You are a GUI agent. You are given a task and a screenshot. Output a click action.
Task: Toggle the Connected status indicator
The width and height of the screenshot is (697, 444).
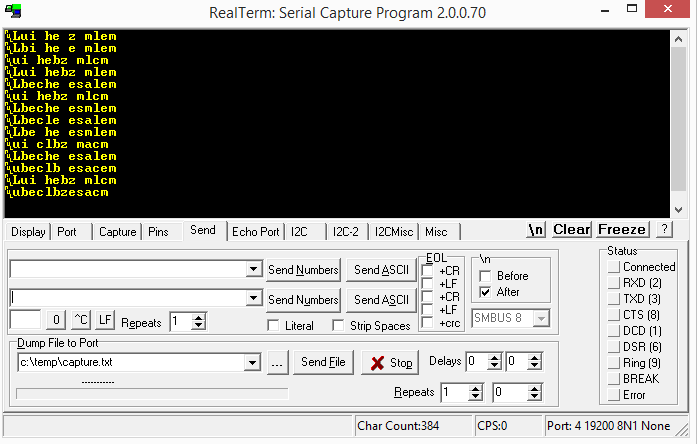[x=614, y=267]
